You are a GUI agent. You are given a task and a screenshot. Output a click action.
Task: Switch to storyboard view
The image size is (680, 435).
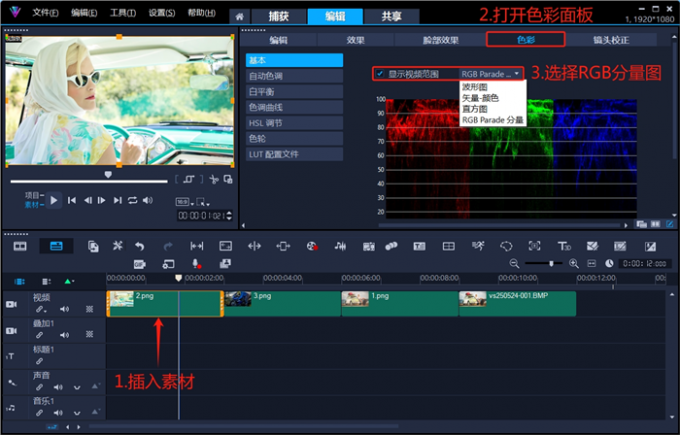coord(20,246)
